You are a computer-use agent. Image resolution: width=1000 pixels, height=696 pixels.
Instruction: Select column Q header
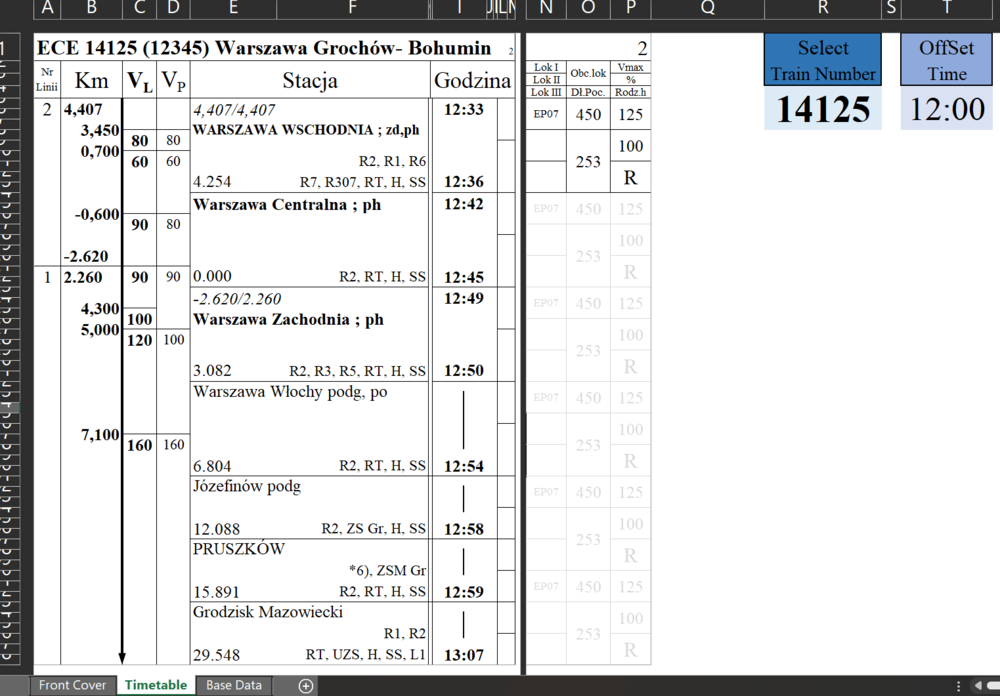click(x=707, y=8)
